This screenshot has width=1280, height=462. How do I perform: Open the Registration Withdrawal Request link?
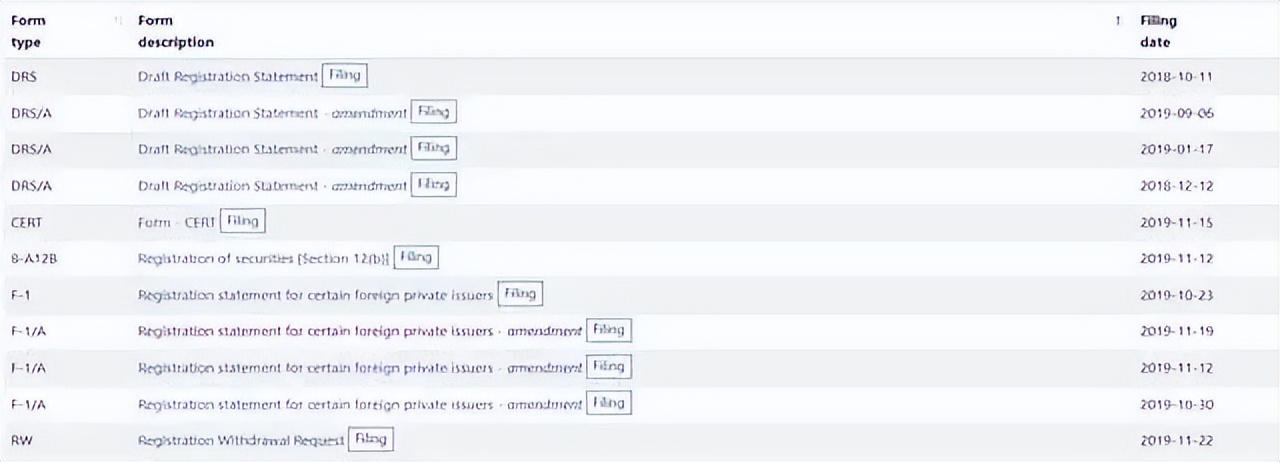coord(241,440)
